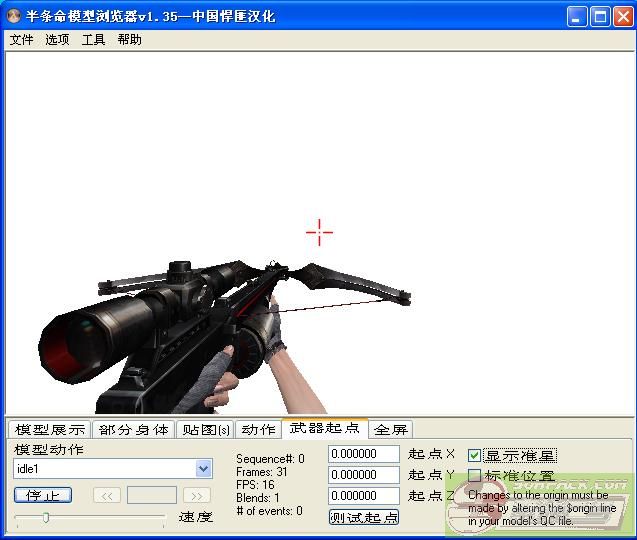This screenshot has width=637, height=540.
Task: Close the model viewer window
Action: [x=622, y=16]
